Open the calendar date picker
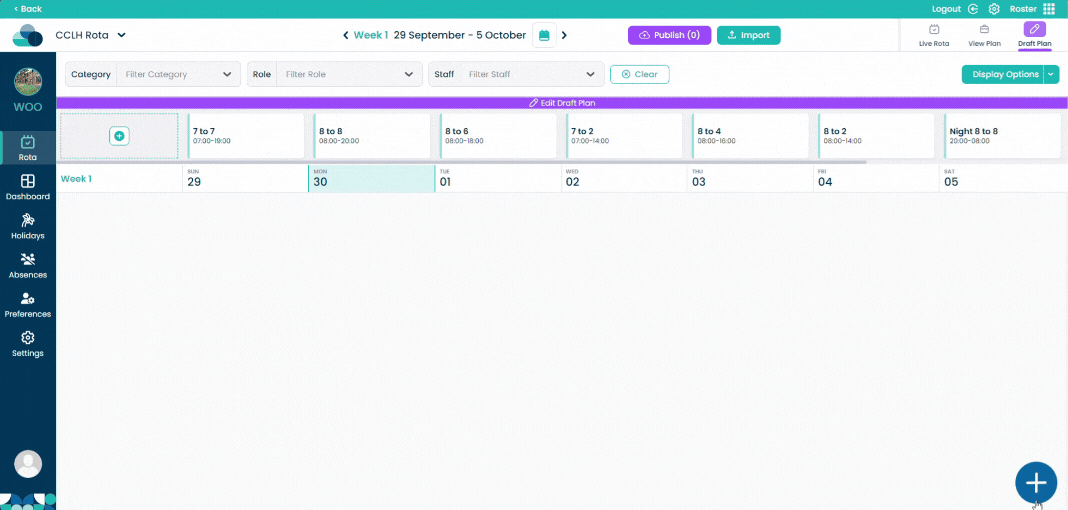Image resolution: width=1068 pixels, height=510 pixels. [544, 35]
